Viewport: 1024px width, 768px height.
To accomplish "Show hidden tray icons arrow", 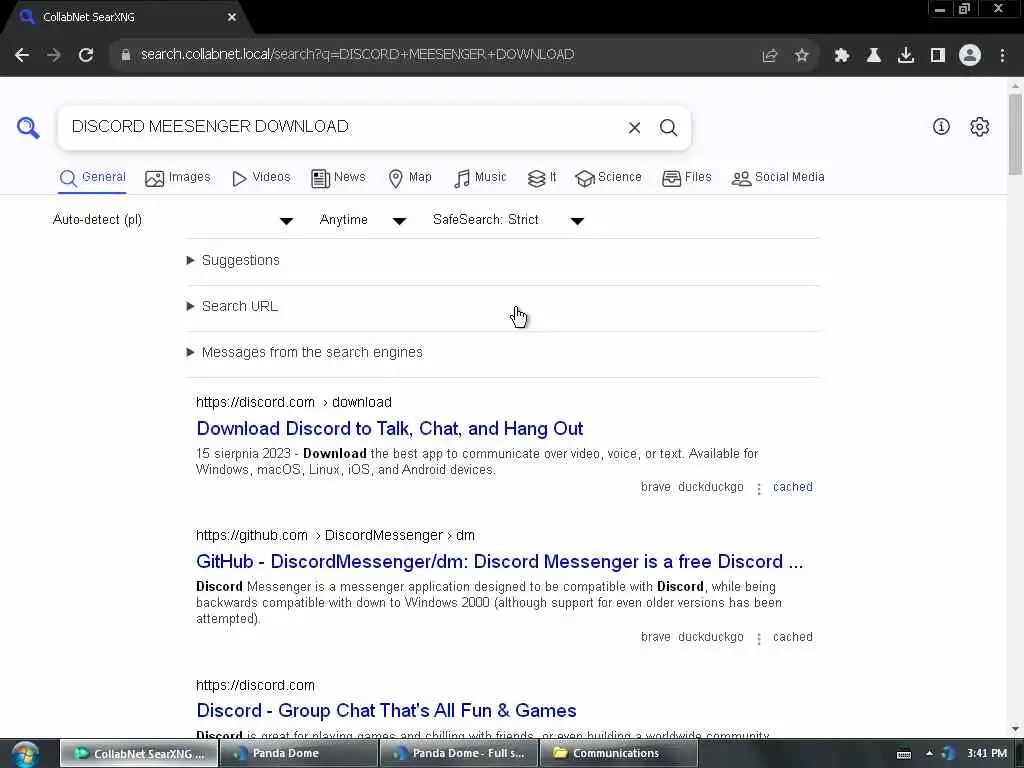I will point(929,754).
